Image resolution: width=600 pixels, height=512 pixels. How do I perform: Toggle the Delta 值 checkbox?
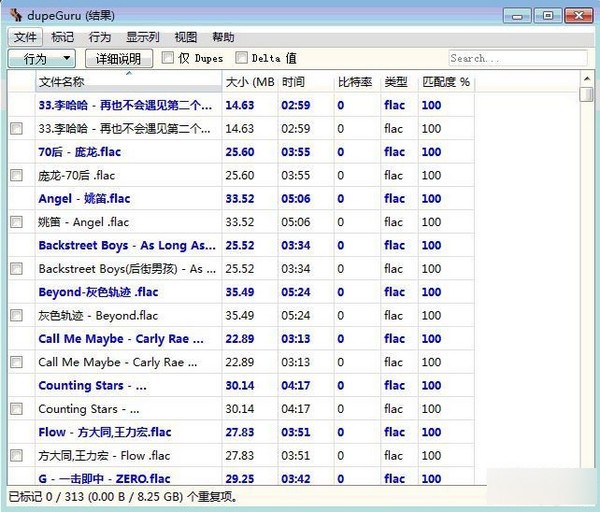point(241,58)
